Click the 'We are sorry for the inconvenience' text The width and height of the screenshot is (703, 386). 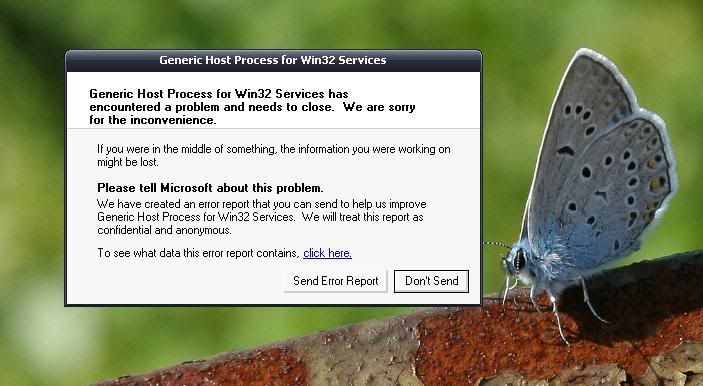tap(252, 113)
